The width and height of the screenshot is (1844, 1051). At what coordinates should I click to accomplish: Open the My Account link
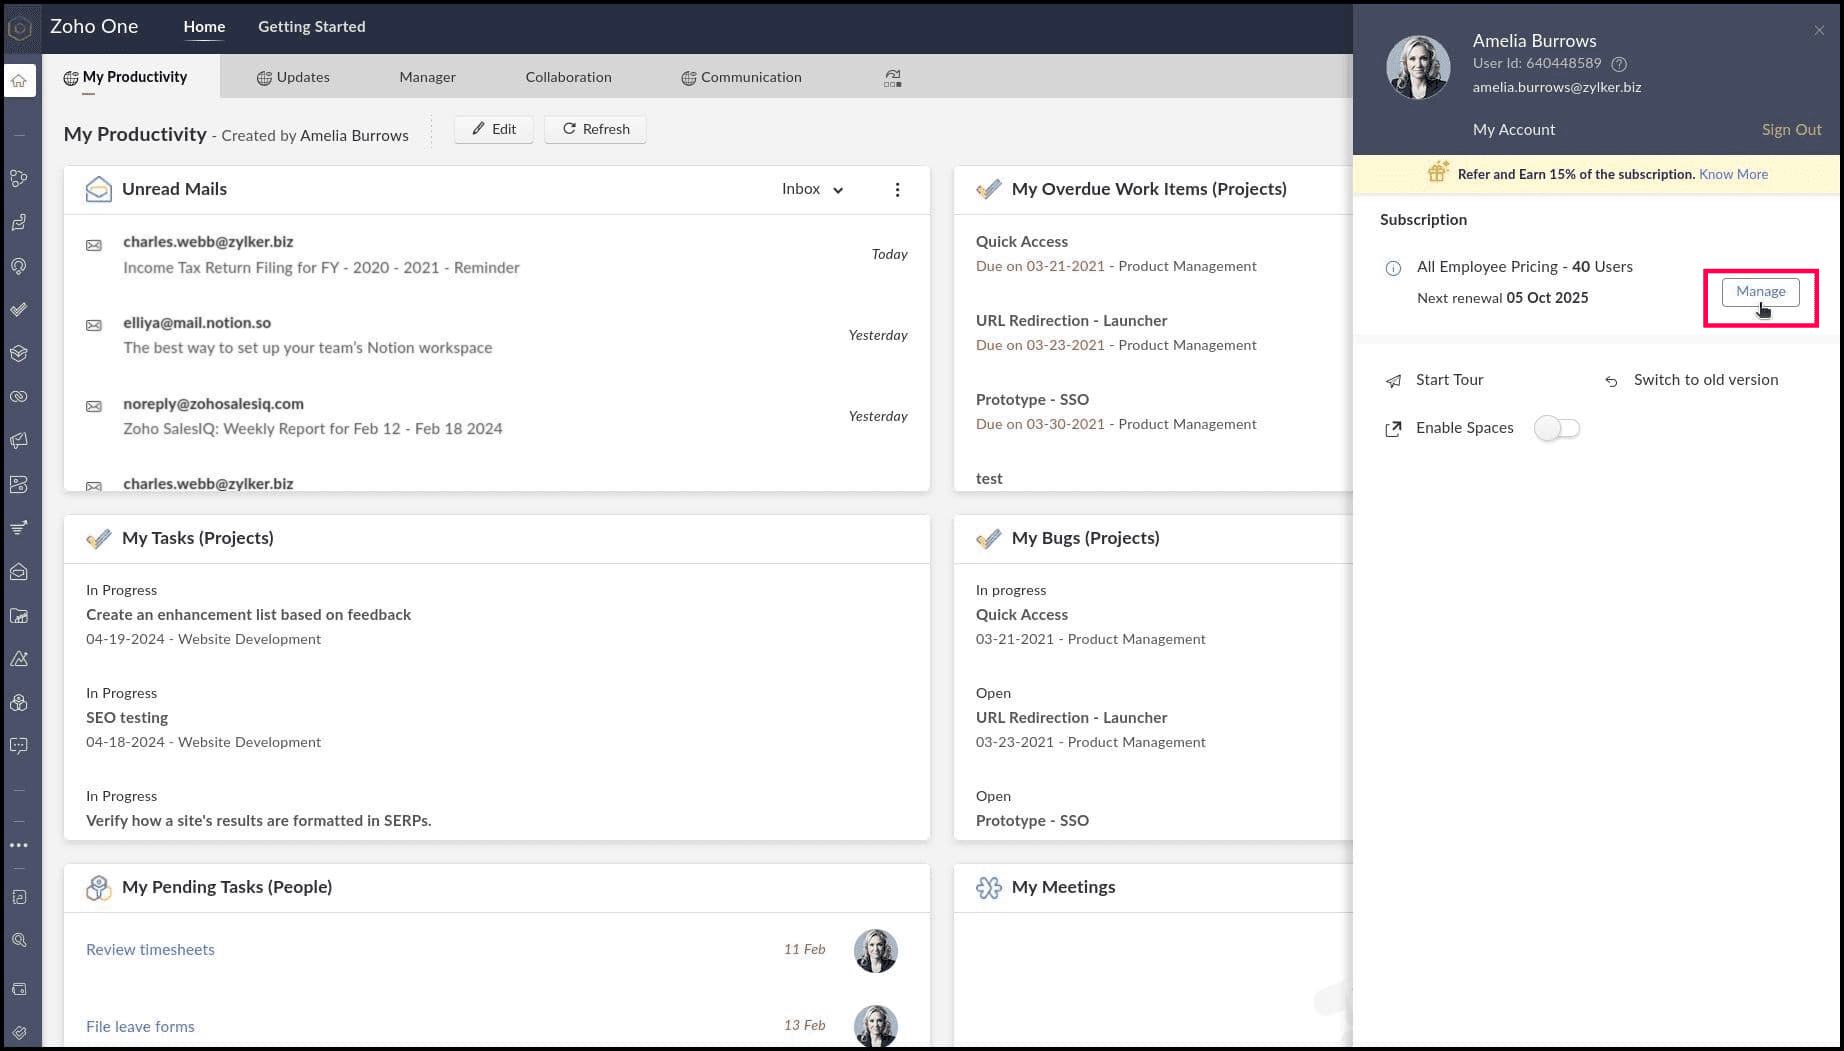(x=1513, y=130)
